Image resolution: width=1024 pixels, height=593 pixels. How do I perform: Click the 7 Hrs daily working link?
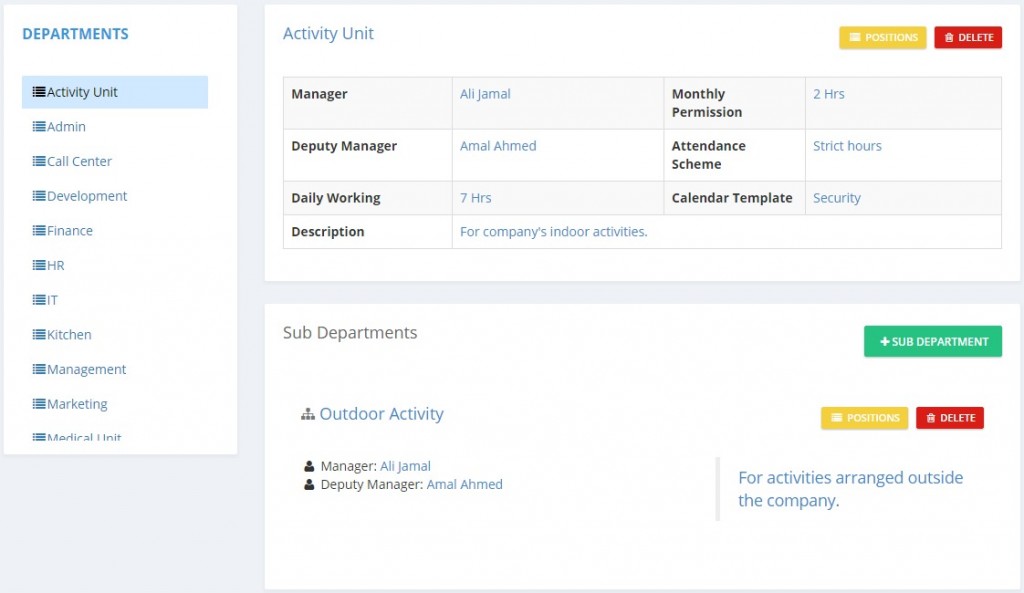point(476,198)
